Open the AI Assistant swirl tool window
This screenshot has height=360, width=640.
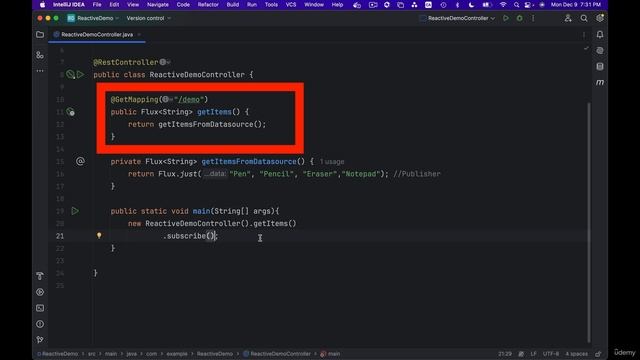coord(600,51)
